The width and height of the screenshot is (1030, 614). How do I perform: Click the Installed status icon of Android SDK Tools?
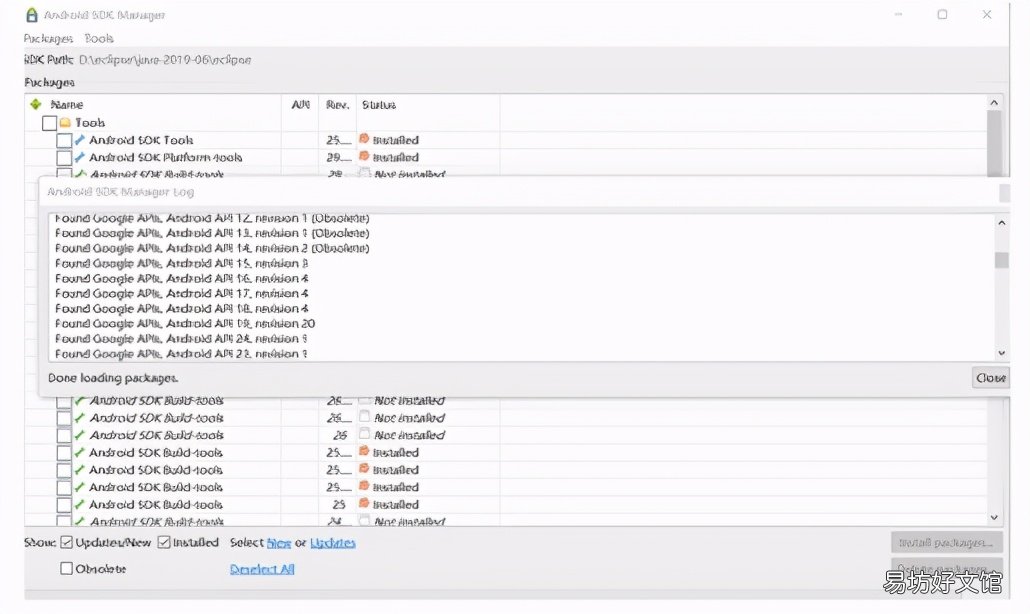point(364,139)
